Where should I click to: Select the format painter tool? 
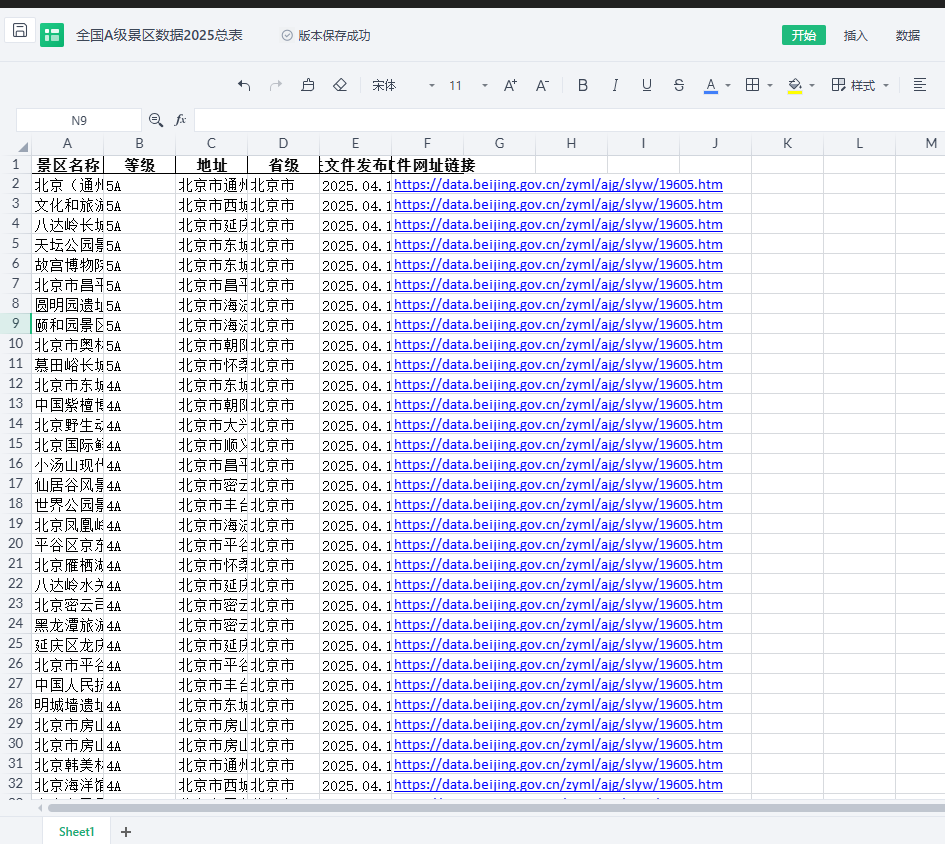[x=307, y=86]
